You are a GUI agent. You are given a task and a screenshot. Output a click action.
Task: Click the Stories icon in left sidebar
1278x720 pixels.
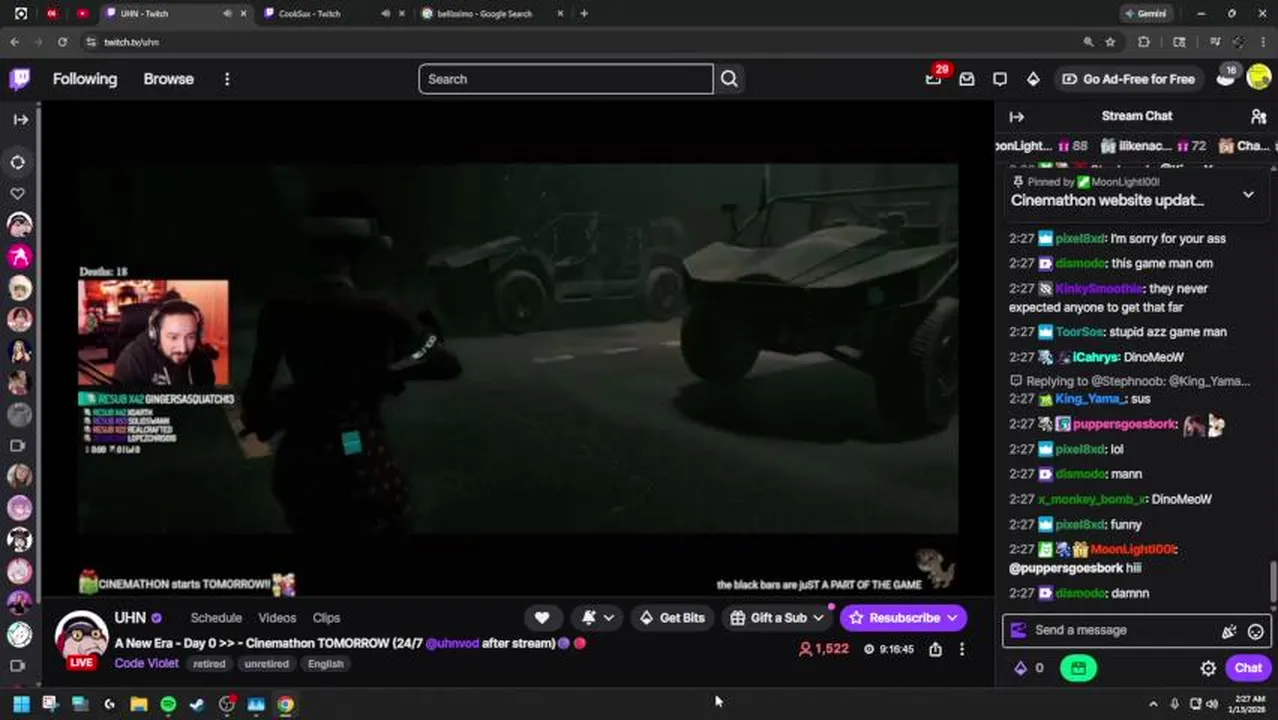click(x=18, y=162)
